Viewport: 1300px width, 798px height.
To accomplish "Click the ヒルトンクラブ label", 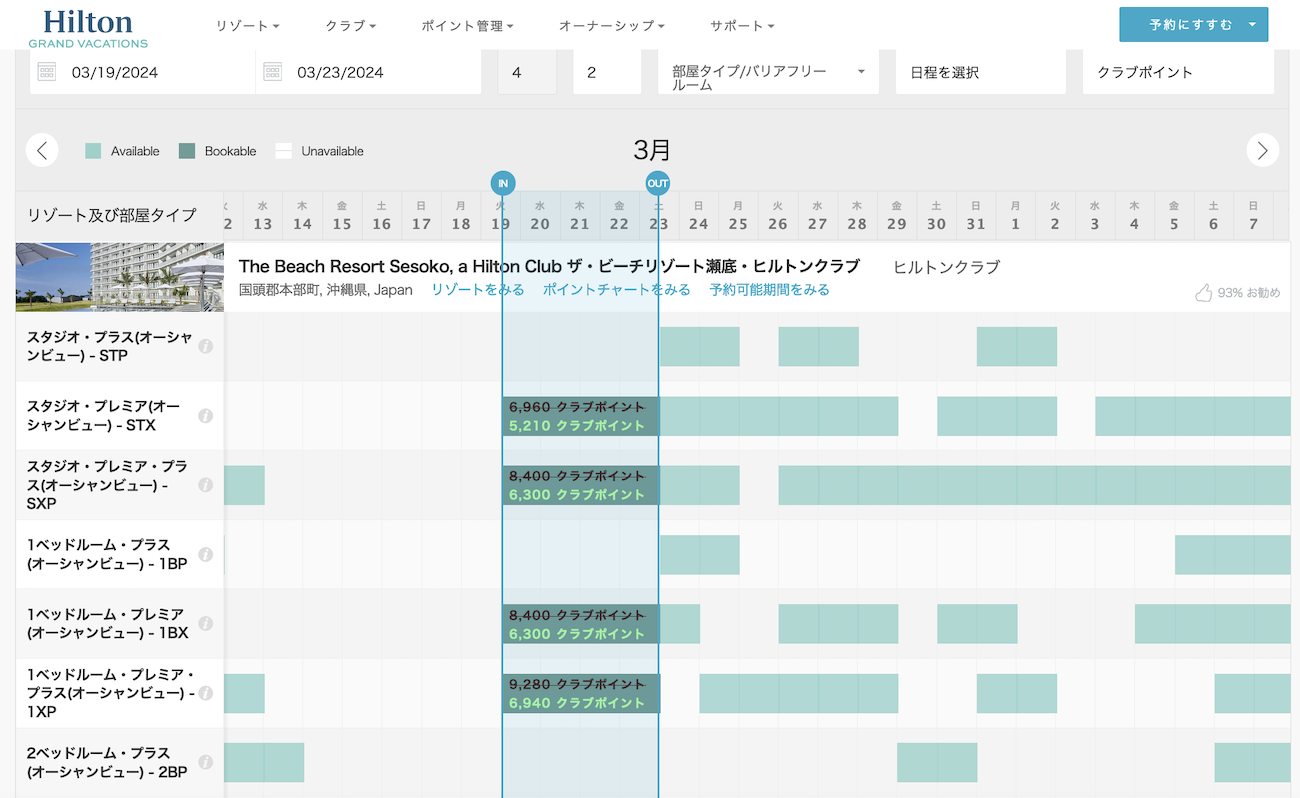I will pos(946,266).
